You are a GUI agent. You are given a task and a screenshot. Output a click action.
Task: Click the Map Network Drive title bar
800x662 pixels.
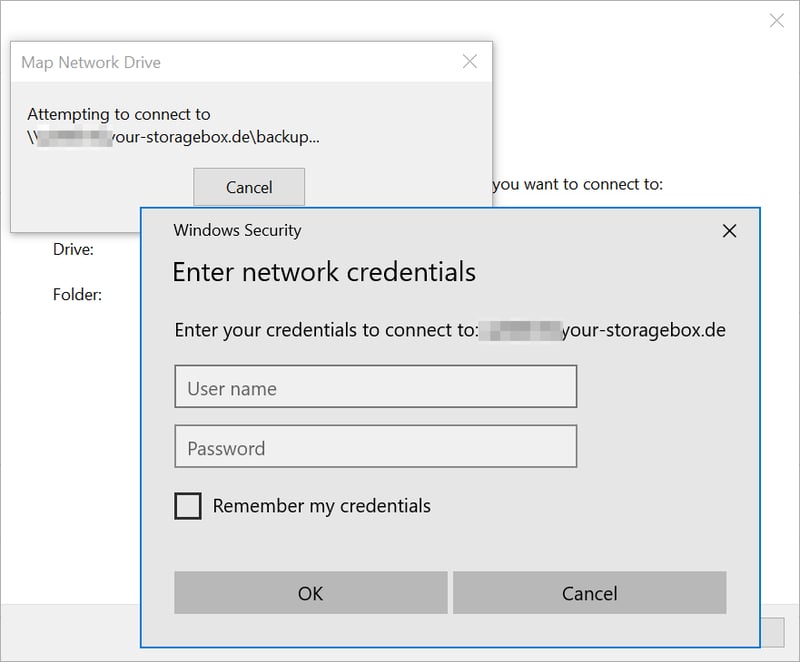(200, 62)
